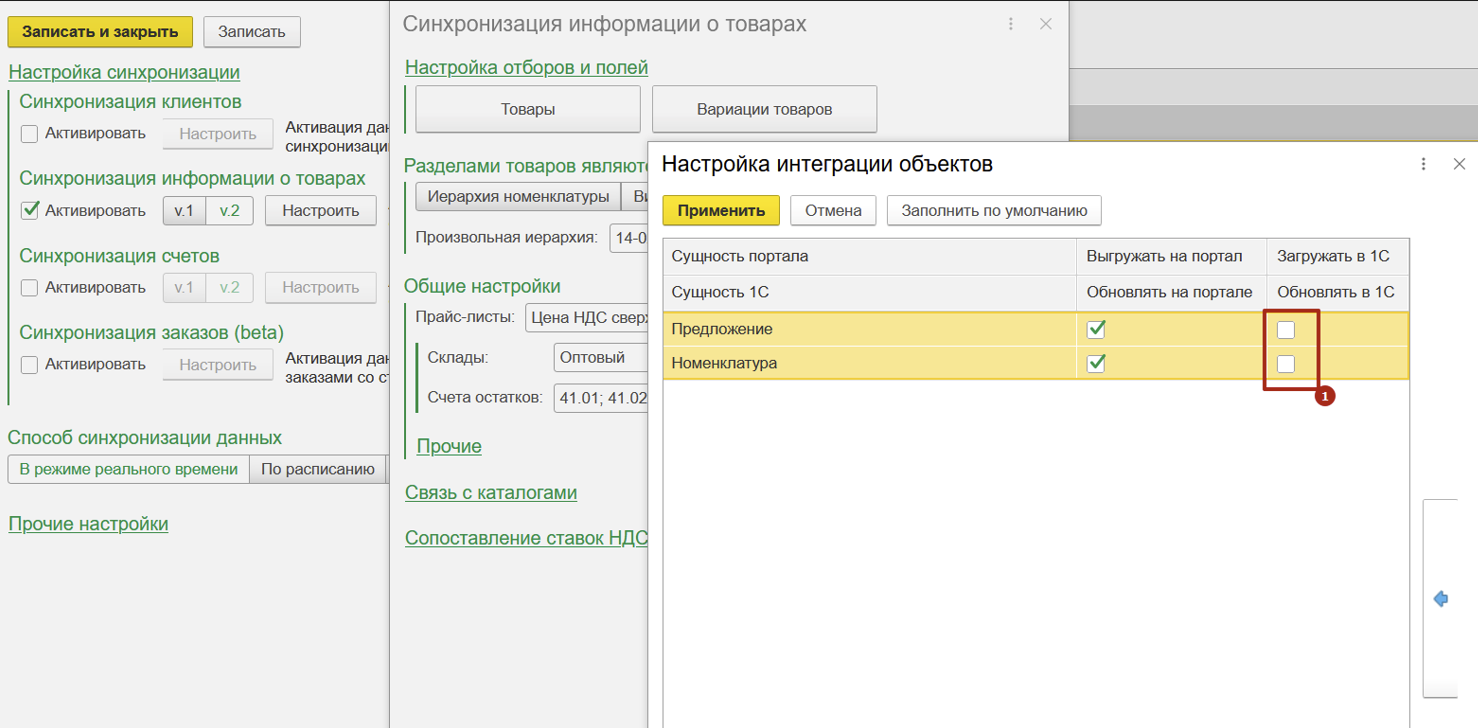Click the blue left arrow icon
1478x728 pixels.
pos(1441,599)
